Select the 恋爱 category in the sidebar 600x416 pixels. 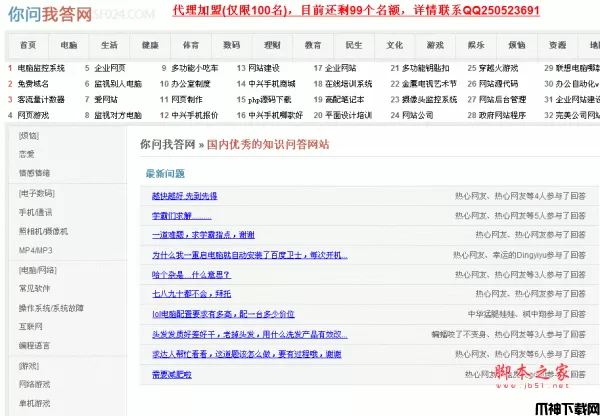pyautogui.click(x=27, y=154)
